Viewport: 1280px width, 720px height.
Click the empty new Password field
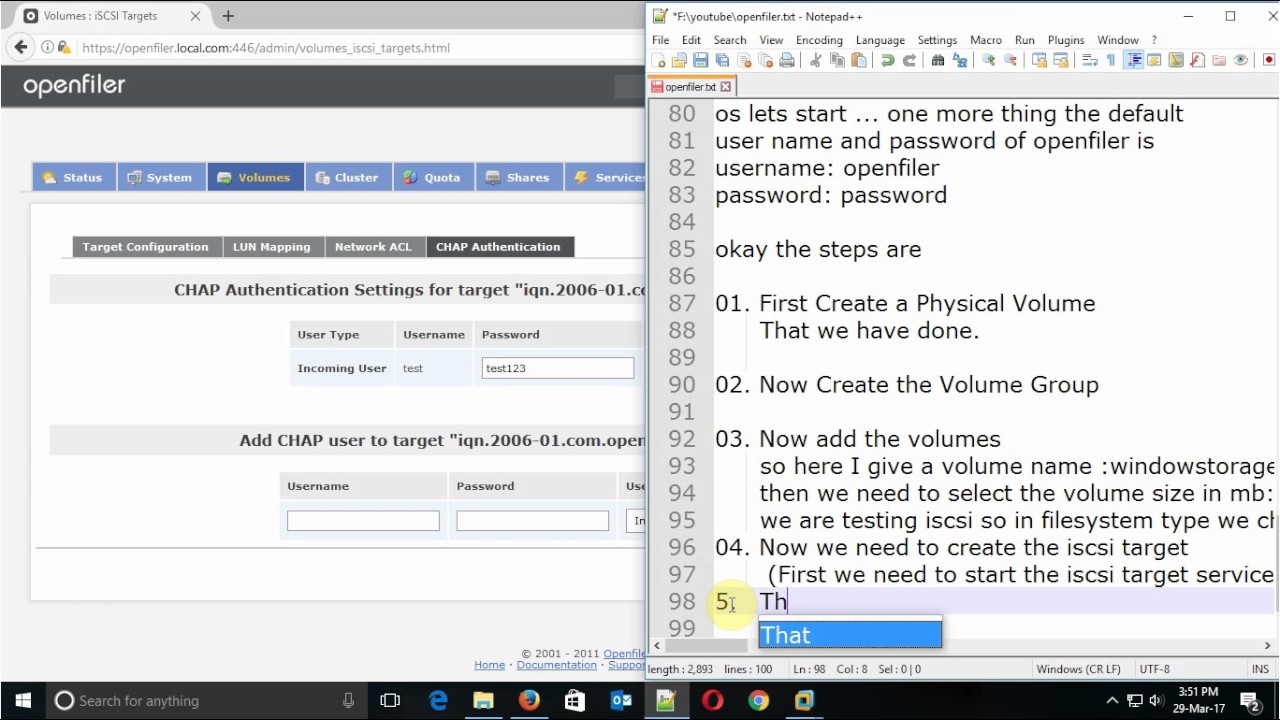coord(532,520)
